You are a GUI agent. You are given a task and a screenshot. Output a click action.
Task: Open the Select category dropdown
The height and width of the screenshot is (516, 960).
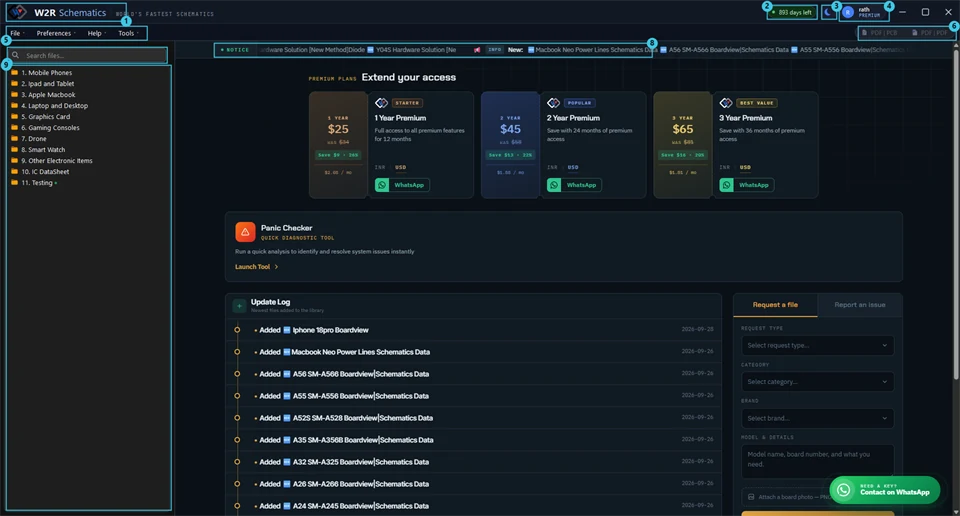pos(817,382)
